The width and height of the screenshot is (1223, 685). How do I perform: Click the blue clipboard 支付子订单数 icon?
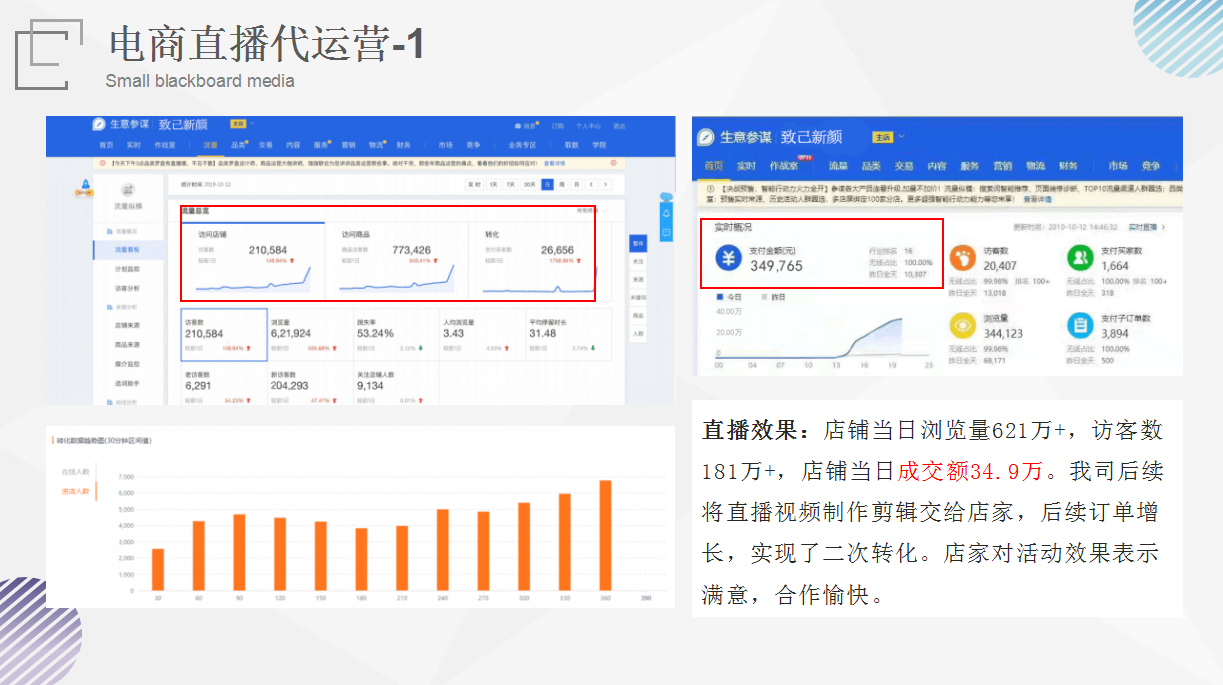coord(1081,325)
